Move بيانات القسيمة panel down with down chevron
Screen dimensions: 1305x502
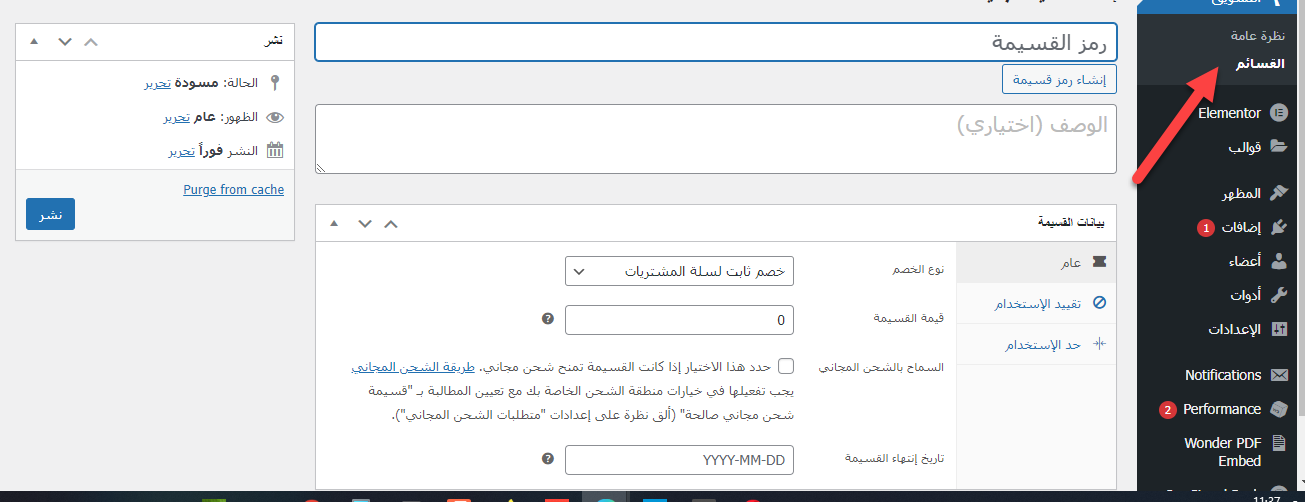pyautogui.click(x=364, y=223)
